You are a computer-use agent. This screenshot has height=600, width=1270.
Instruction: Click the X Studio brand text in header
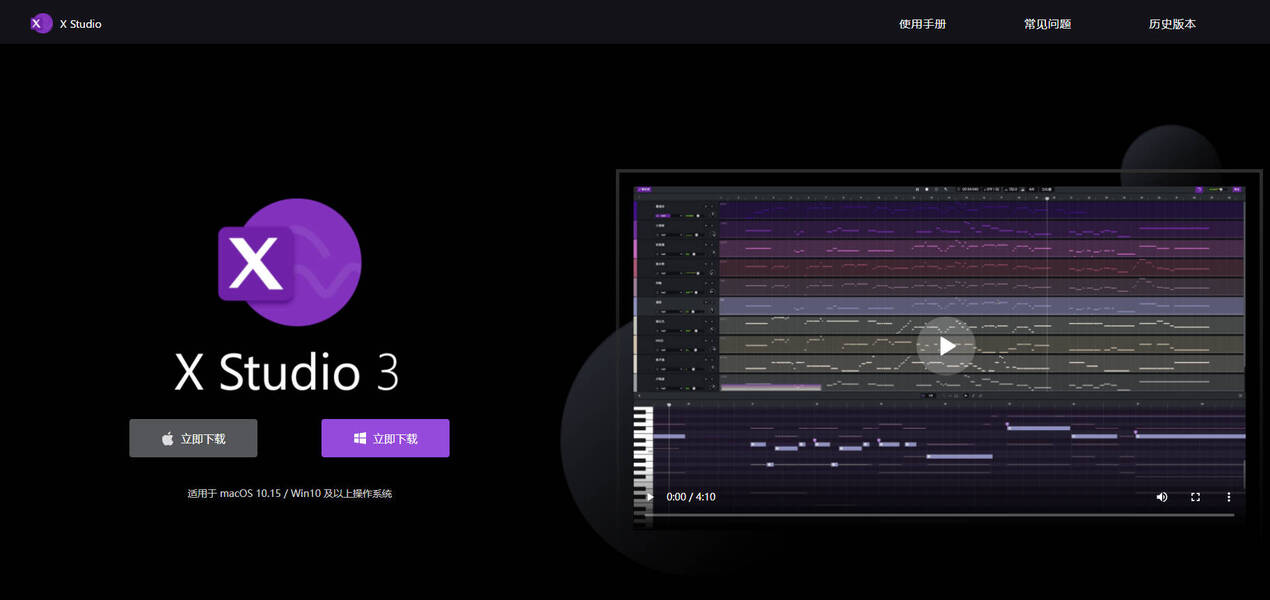tap(81, 24)
